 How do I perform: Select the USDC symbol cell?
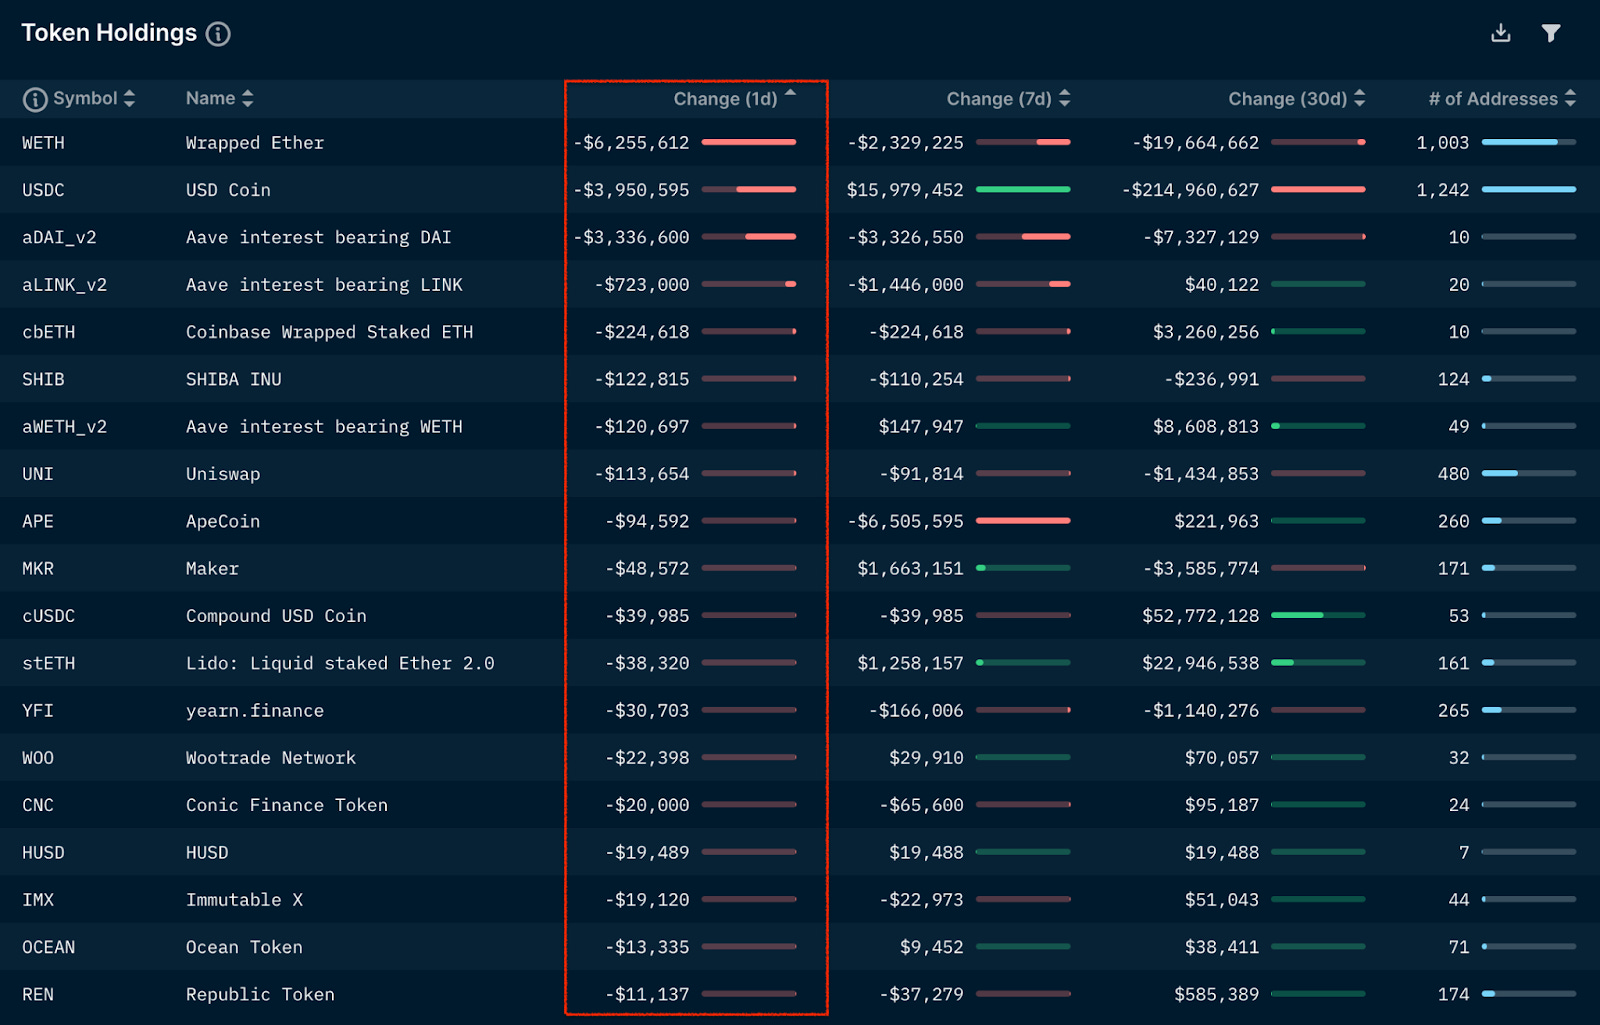point(43,190)
